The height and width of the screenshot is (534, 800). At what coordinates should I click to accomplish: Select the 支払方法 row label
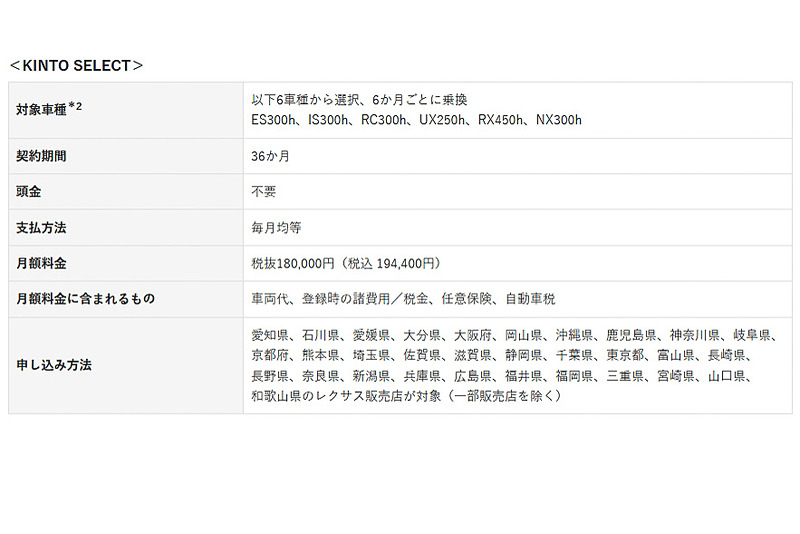41,227
